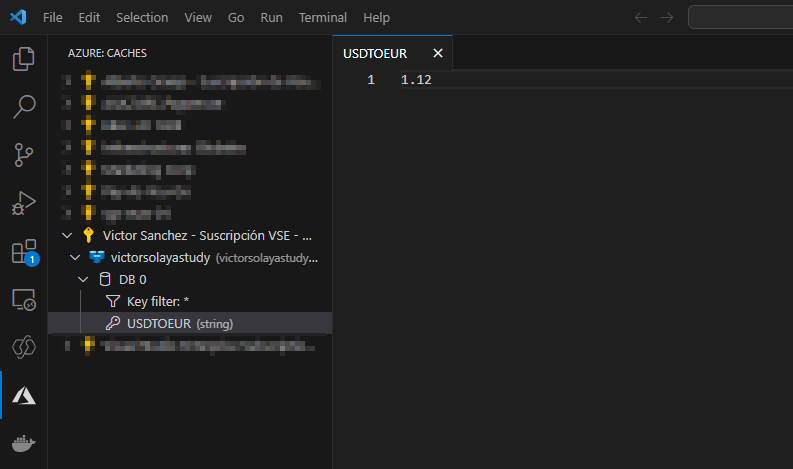Click the Key filter: * row

190,302
